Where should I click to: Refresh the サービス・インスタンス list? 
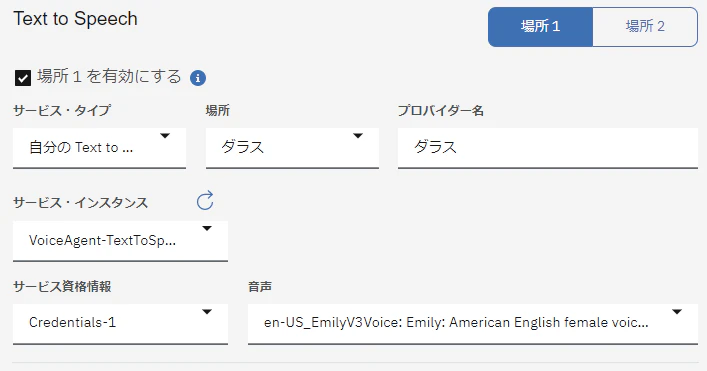click(205, 201)
